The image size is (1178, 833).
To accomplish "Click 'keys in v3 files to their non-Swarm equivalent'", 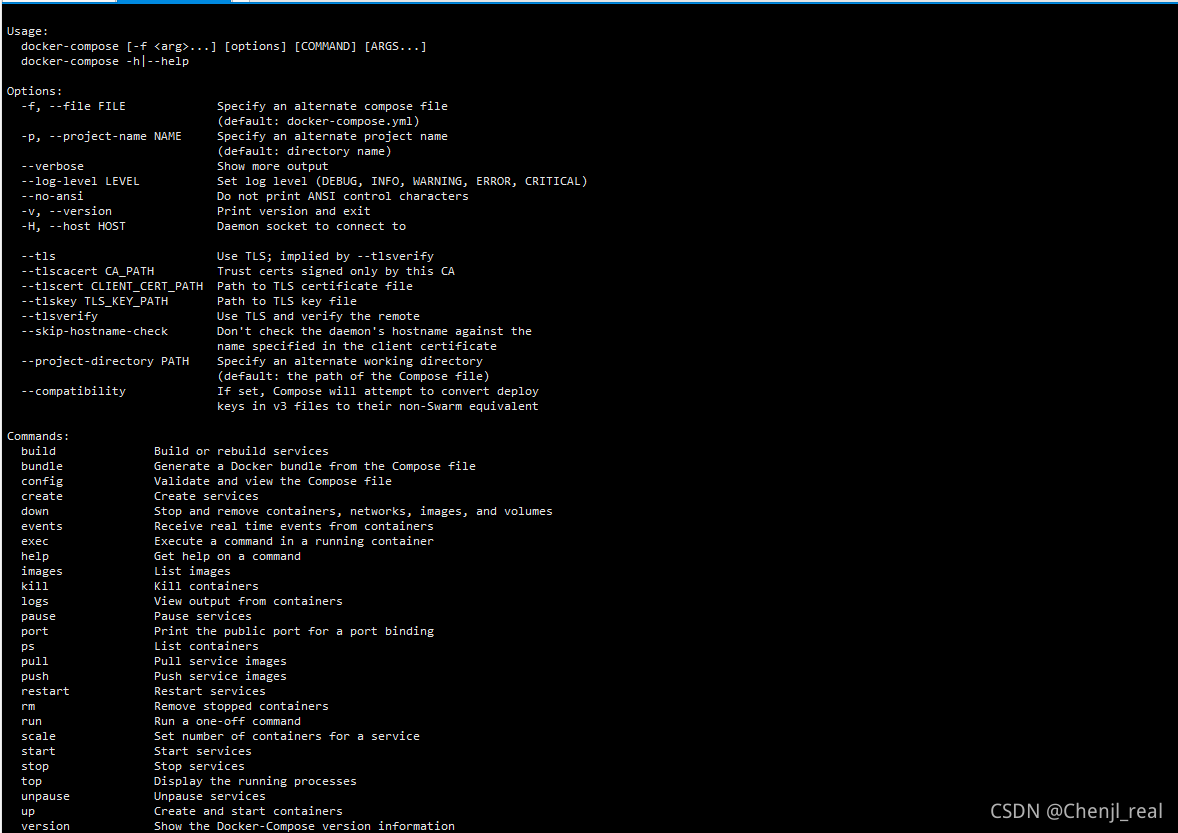I will pyautogui.click(x=378, y=407).
